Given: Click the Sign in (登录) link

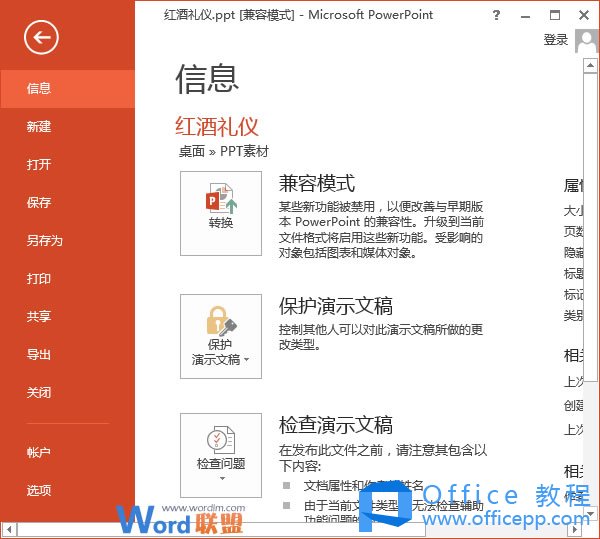Looking at the screenshot, I should 555,40.
